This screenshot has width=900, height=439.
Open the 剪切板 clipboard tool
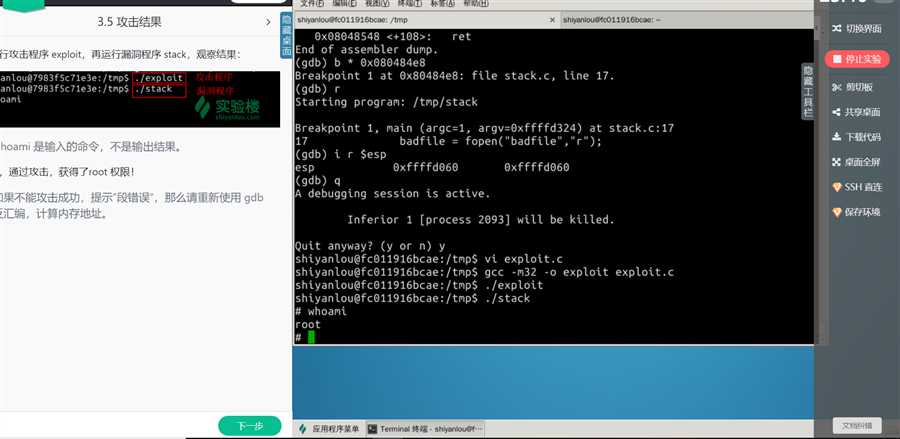coord(852,87)
